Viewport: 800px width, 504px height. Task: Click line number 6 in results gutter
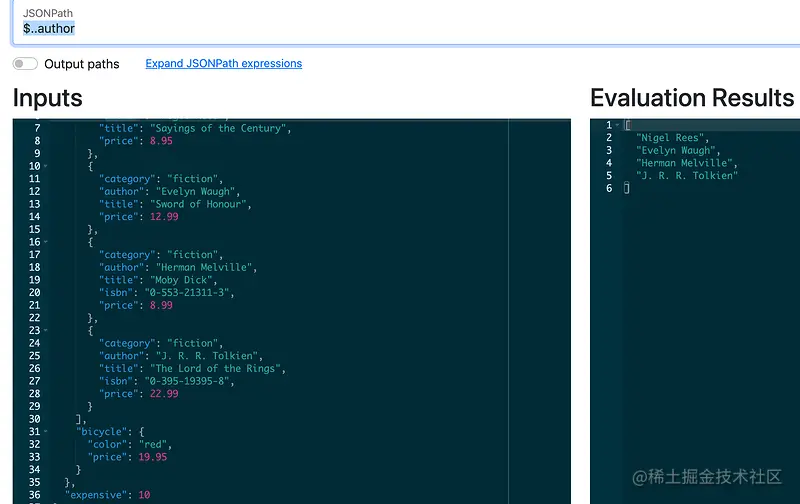[609, 188]
